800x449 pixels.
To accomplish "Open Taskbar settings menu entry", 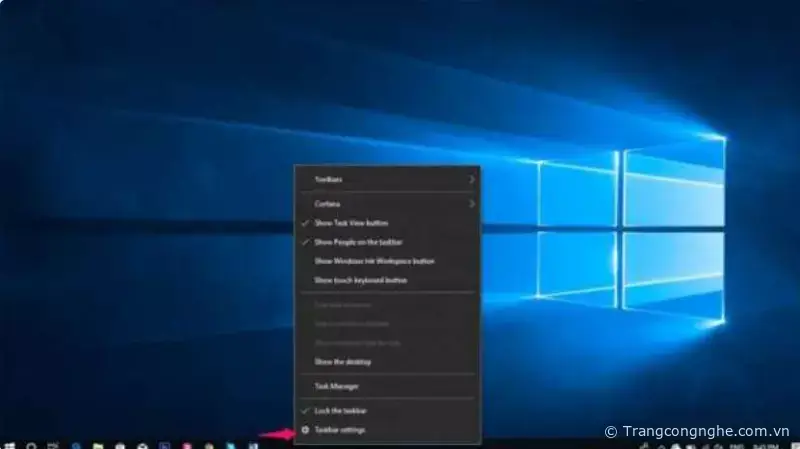I will pyautogui.click(x=340, y=430).
